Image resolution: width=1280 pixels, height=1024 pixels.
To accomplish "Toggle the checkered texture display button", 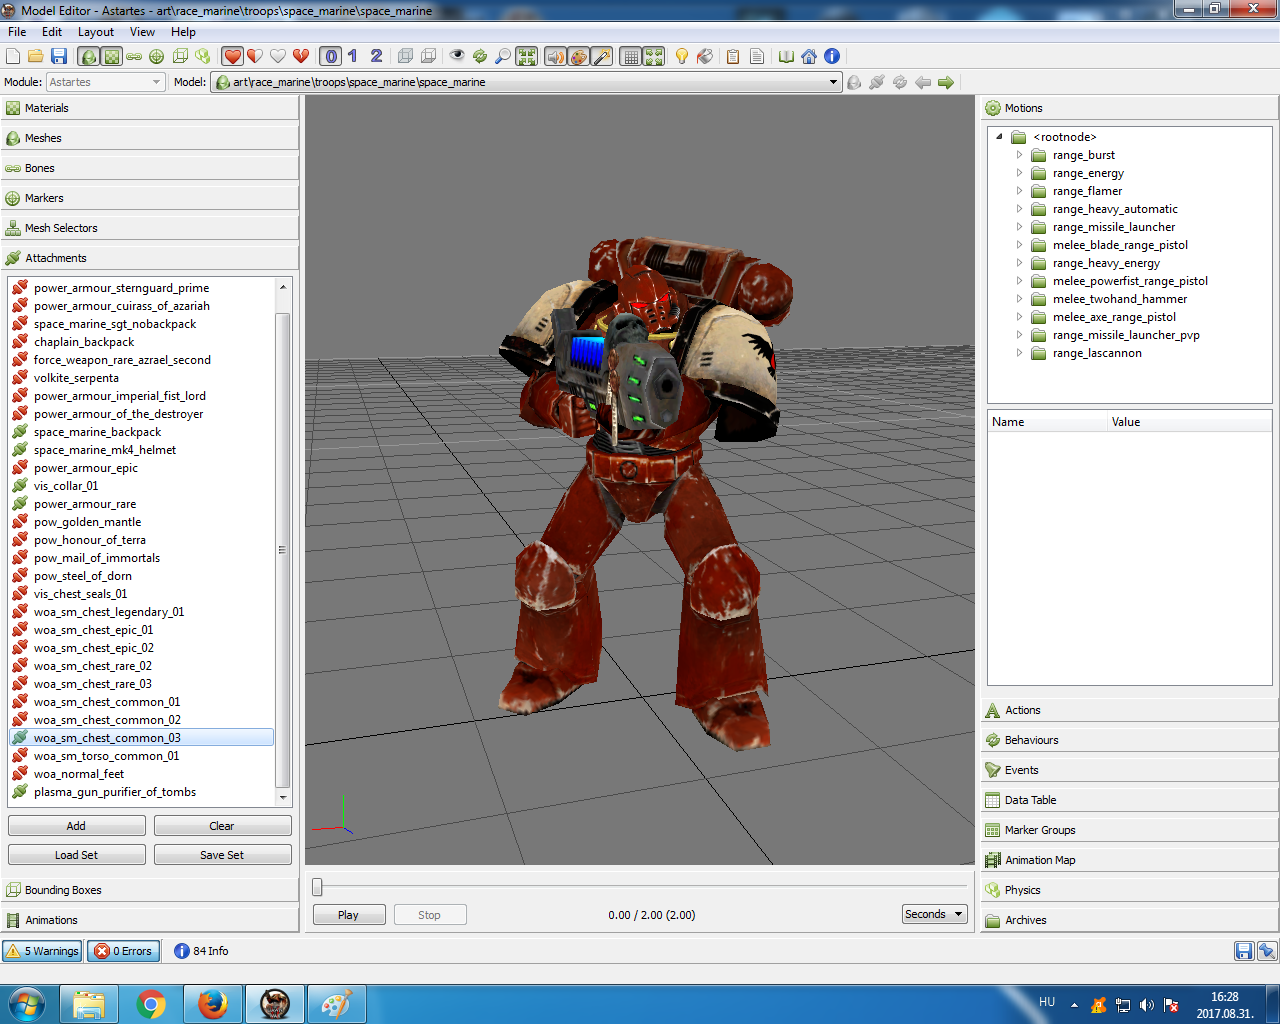I will [112, 57].
